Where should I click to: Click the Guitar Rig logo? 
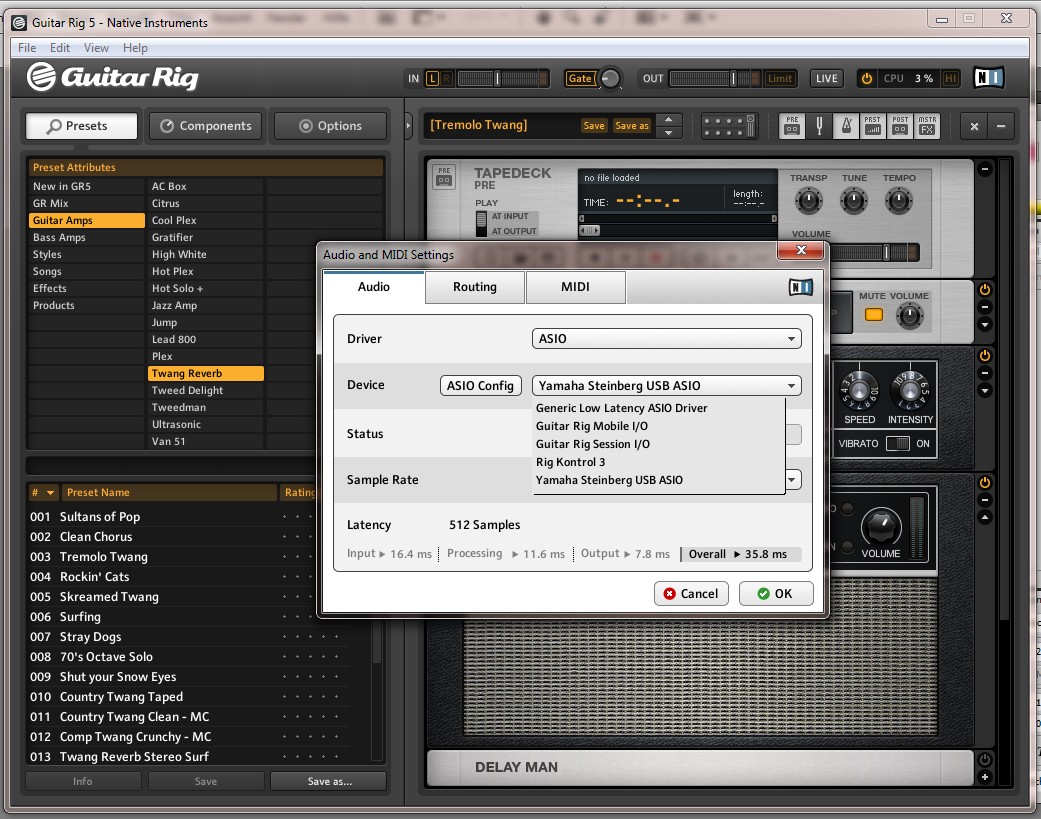pos(112,77)
